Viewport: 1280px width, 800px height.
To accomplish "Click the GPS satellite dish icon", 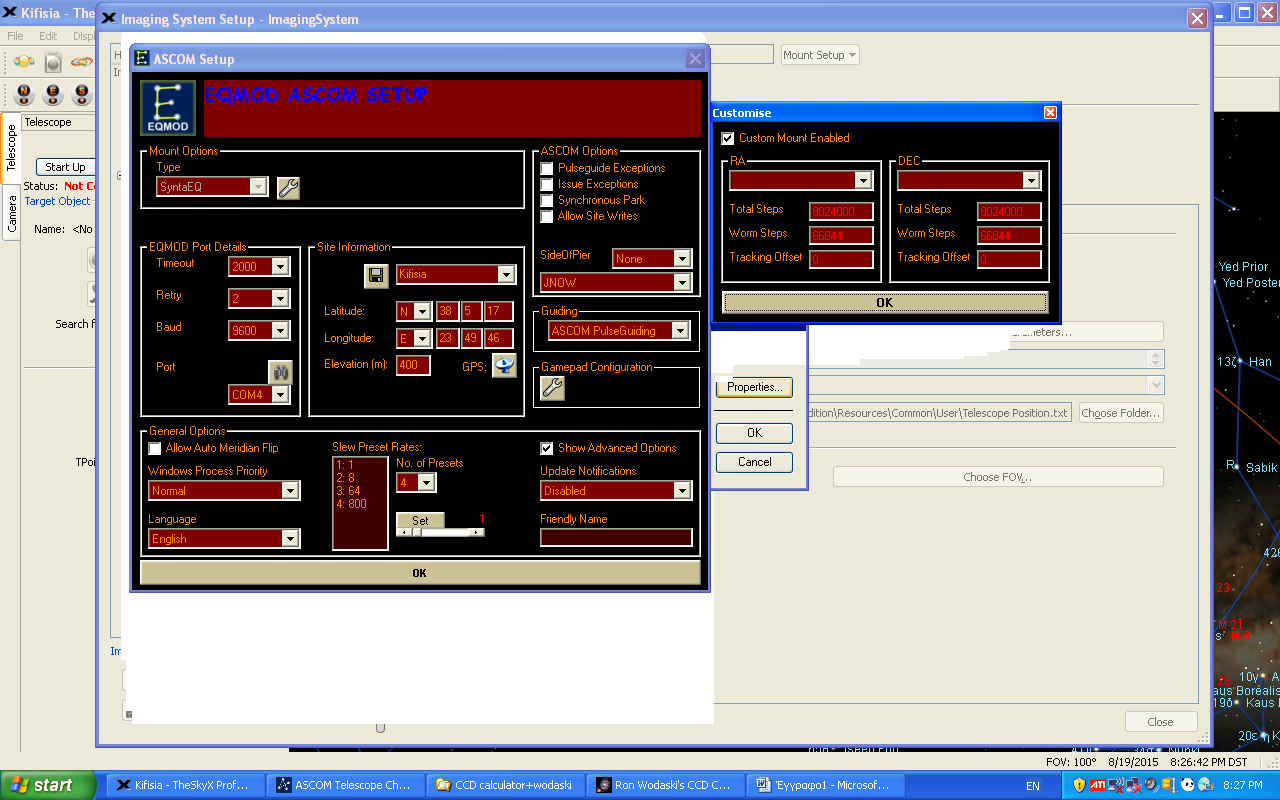I will pos(504,365).
